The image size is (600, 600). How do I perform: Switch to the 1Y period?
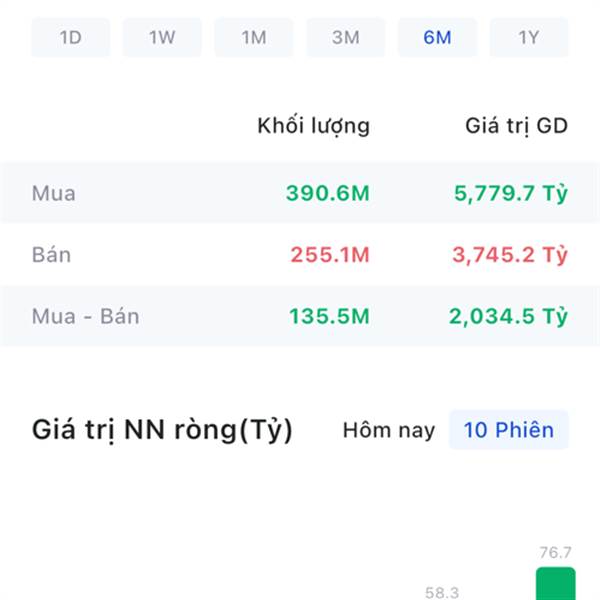pyautogui.click(x=529, y=38)
